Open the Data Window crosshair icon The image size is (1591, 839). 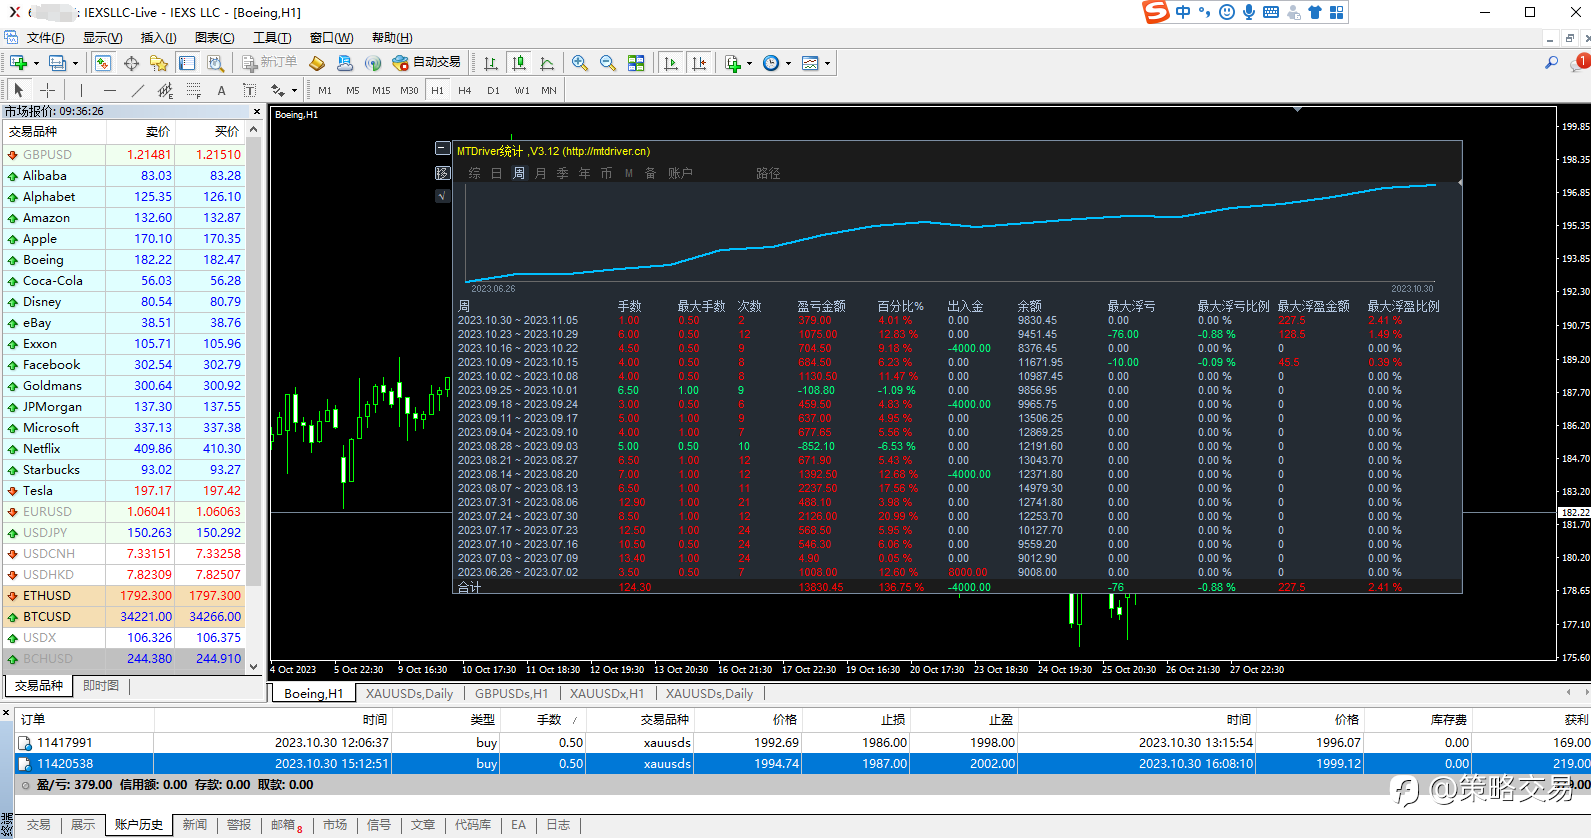(x=131, y=63)
